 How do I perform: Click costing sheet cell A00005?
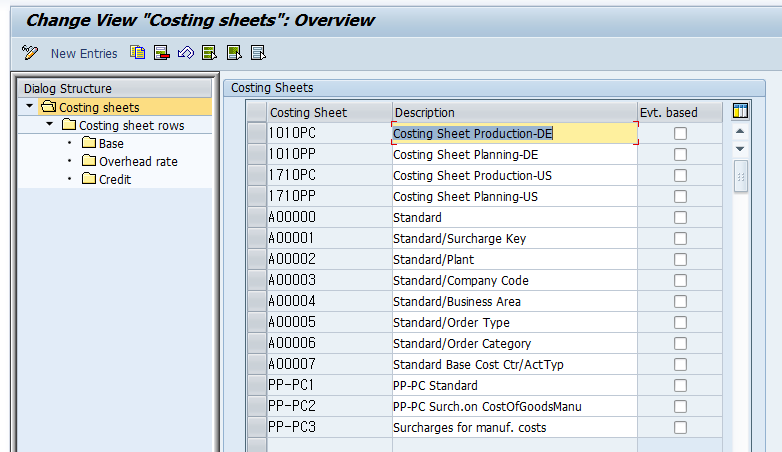tap(330, 322)
